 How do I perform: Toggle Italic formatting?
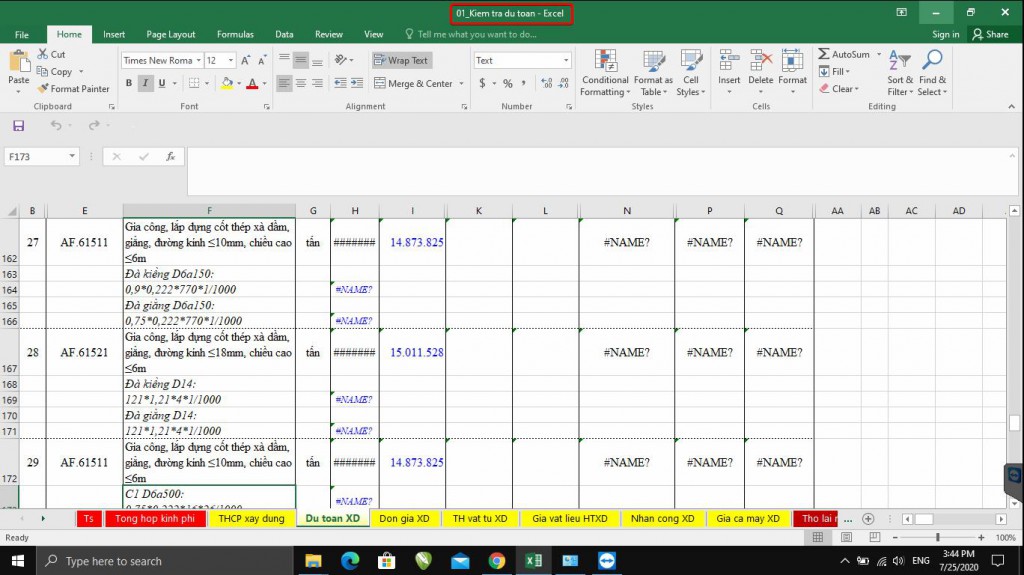tap(145, 83)
